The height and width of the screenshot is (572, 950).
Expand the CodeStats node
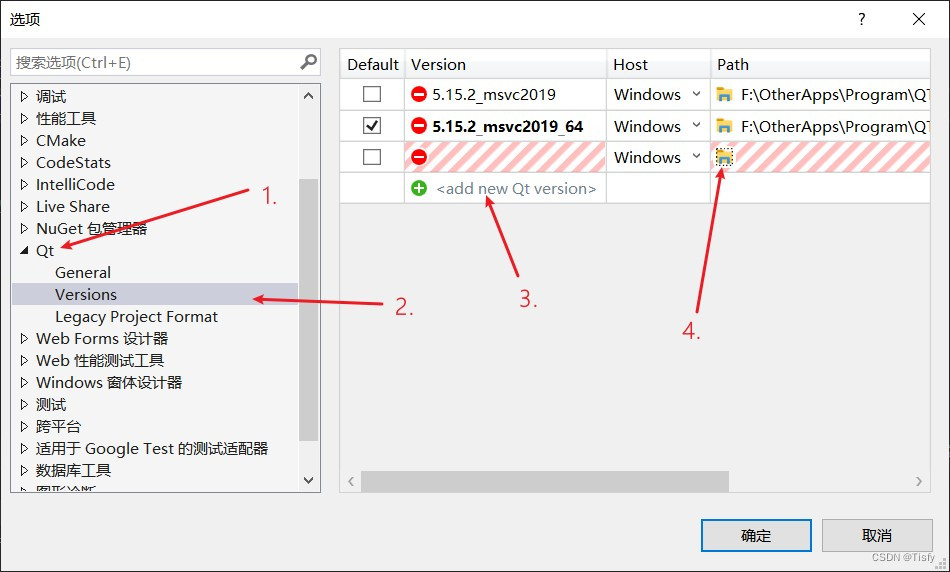(x=24, y=162)
